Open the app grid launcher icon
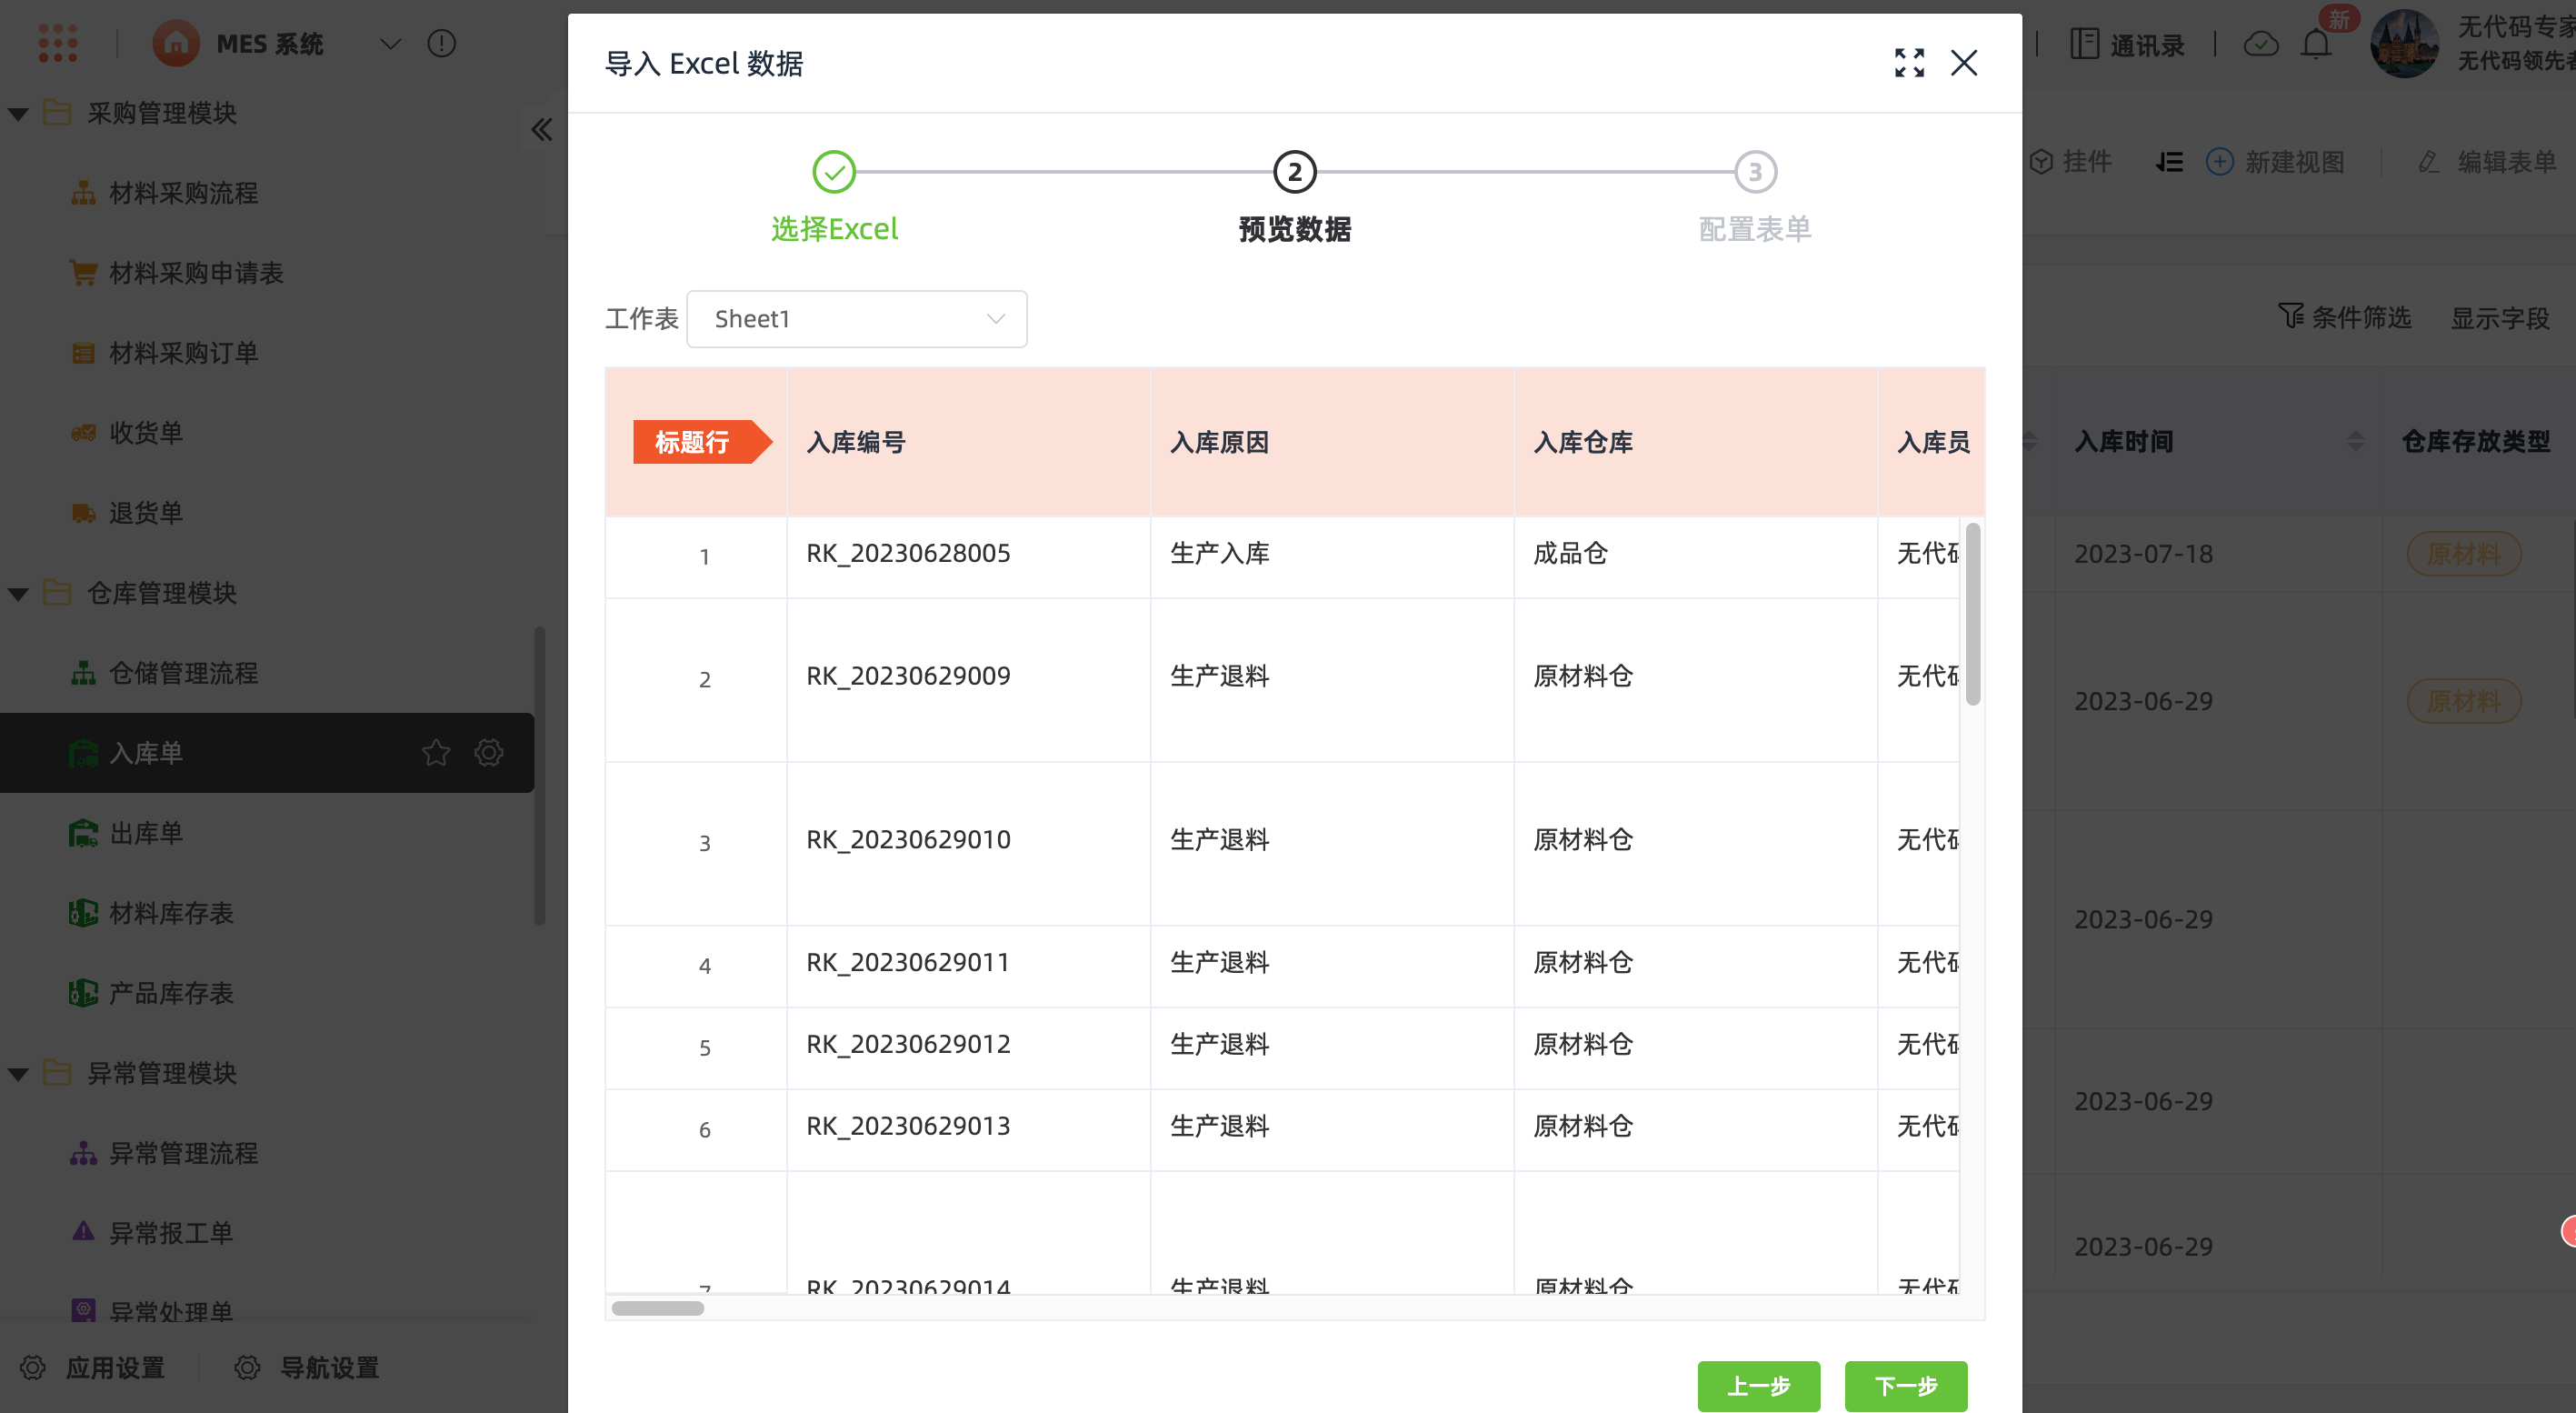Image resolution: width=2576 pixels, height=1413 pixels. tap(57, 43)
